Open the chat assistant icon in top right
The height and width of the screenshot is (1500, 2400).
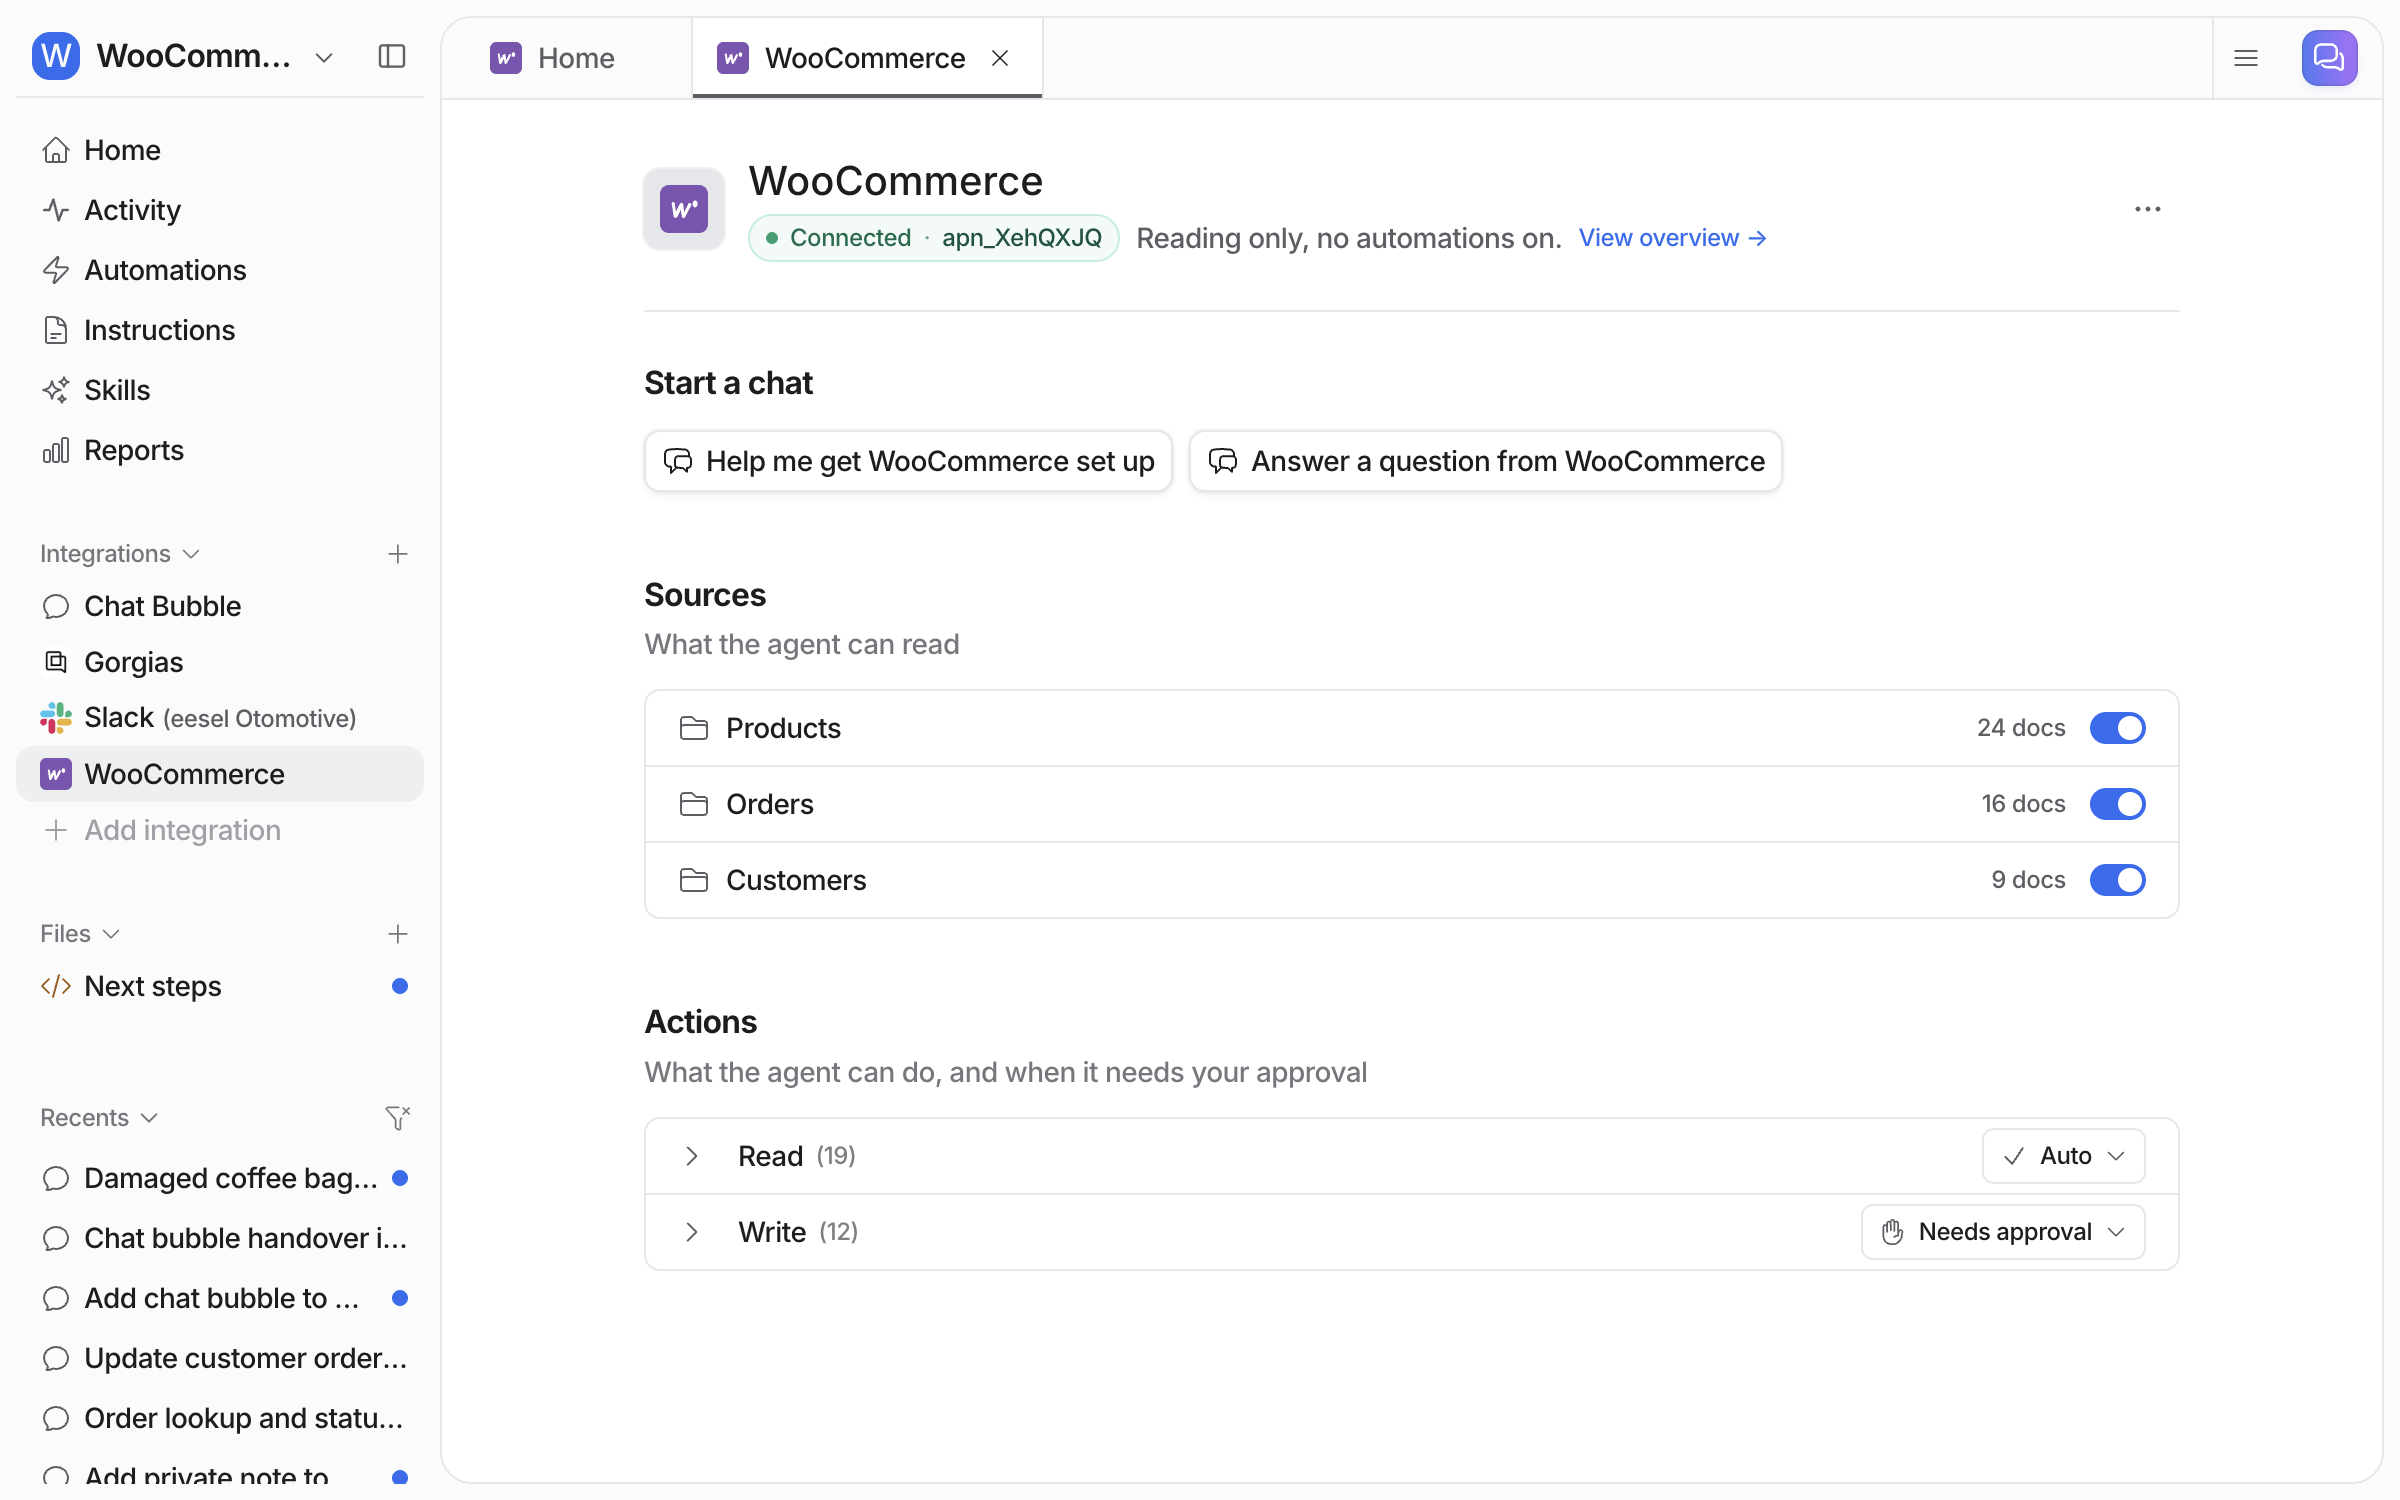coord(2329,58)
